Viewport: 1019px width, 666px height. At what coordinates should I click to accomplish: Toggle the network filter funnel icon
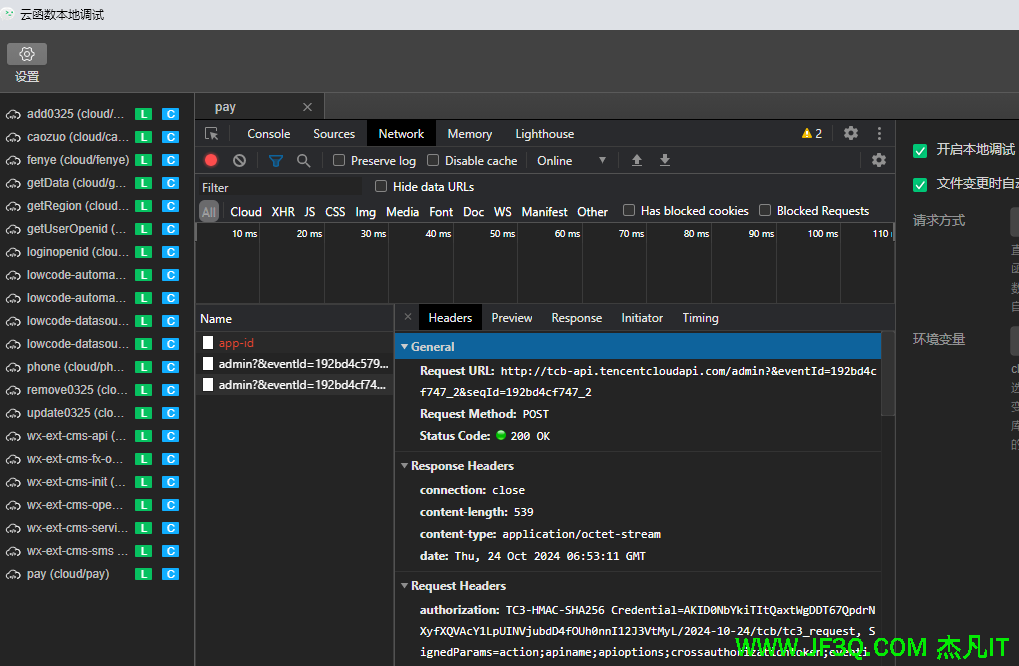pyautogui.click(x=276, y=160)
